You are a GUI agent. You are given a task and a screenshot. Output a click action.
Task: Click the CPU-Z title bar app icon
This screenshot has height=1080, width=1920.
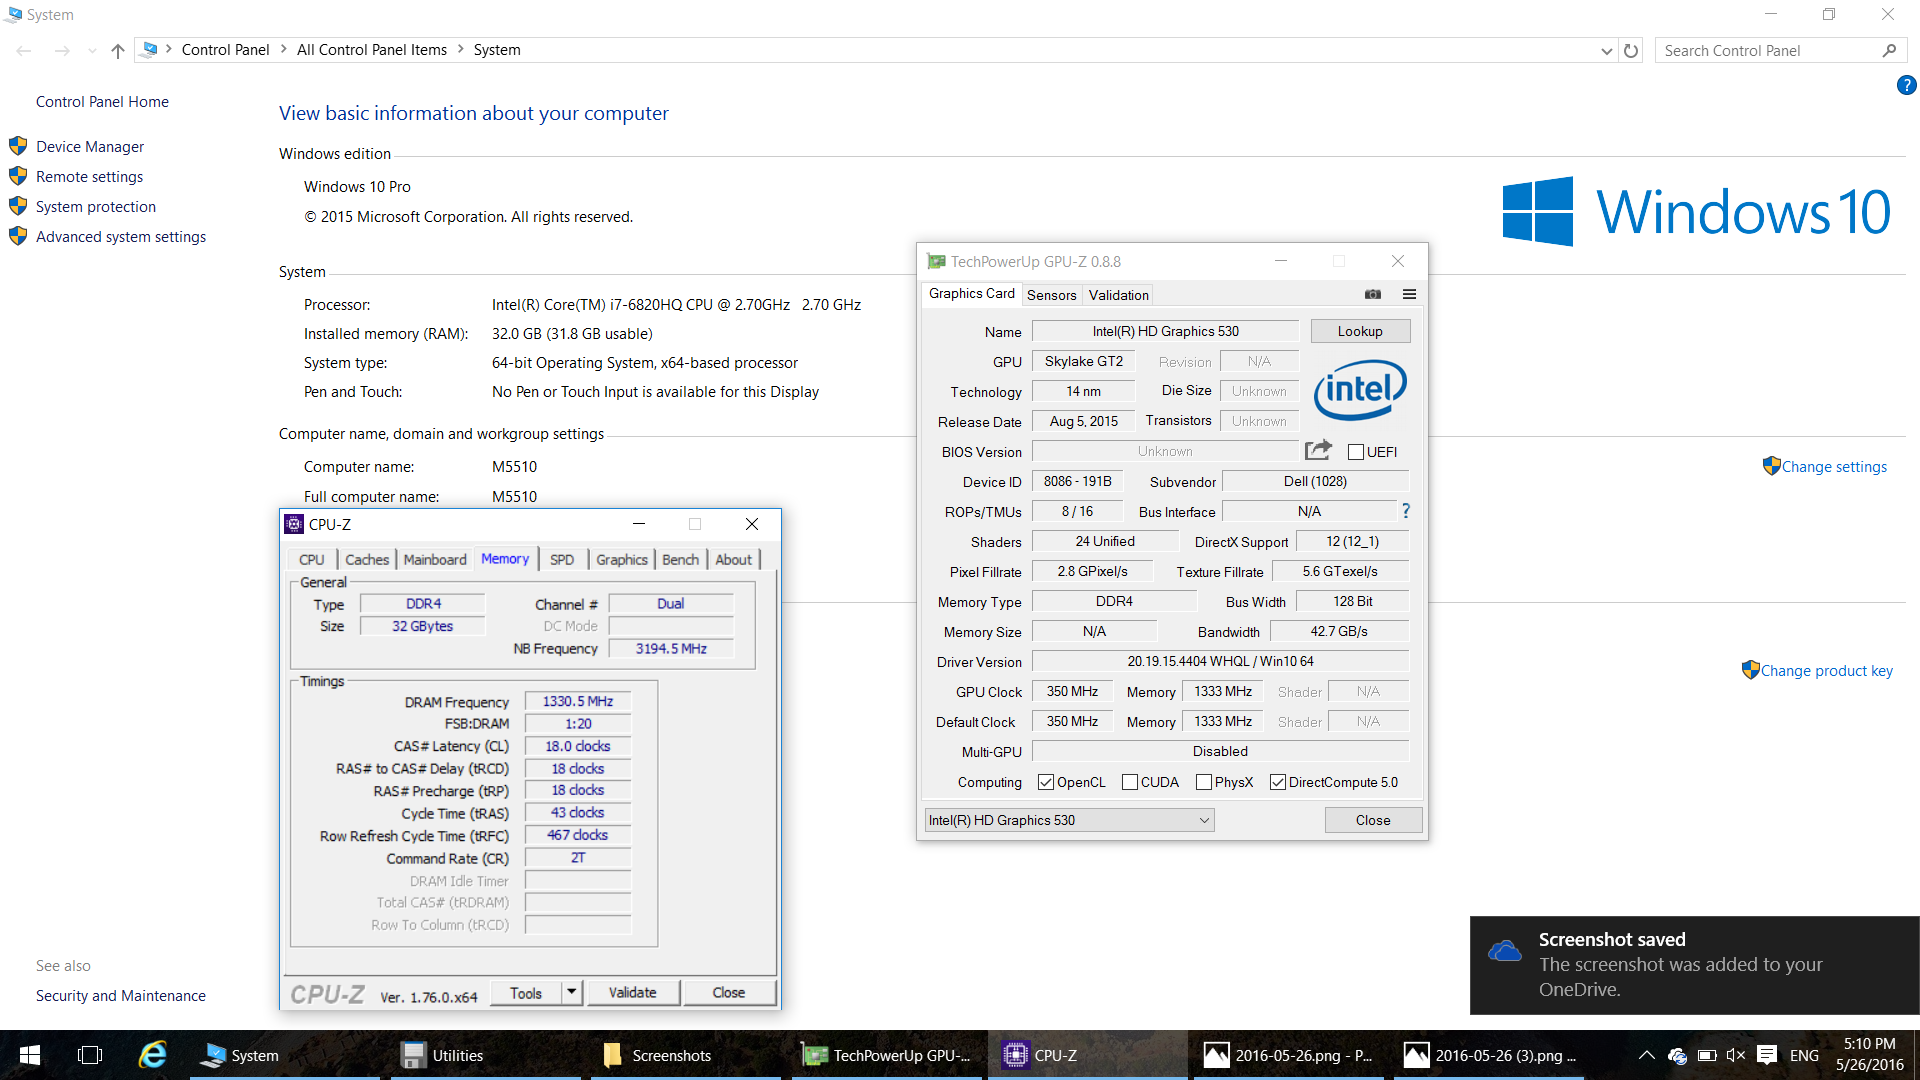click(x=294, y=524)
